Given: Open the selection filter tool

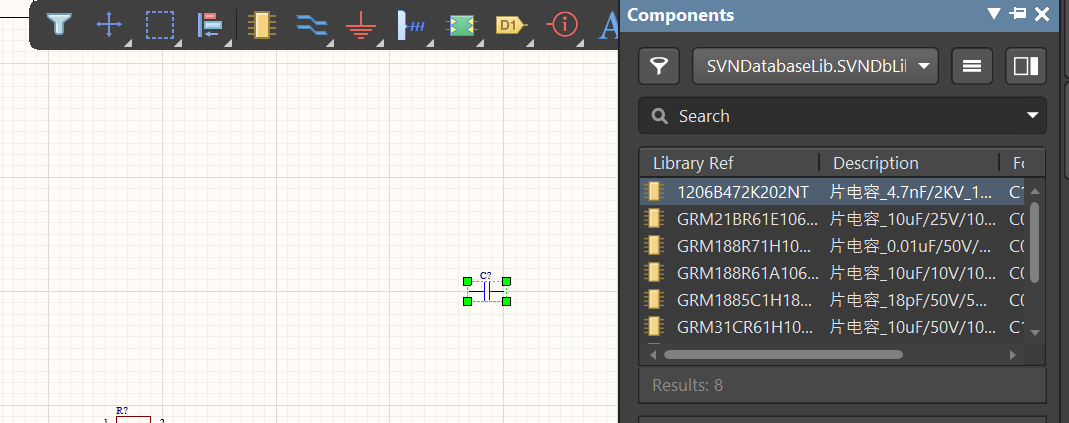Looking at the screenshot, I should (x=59, y=25).
